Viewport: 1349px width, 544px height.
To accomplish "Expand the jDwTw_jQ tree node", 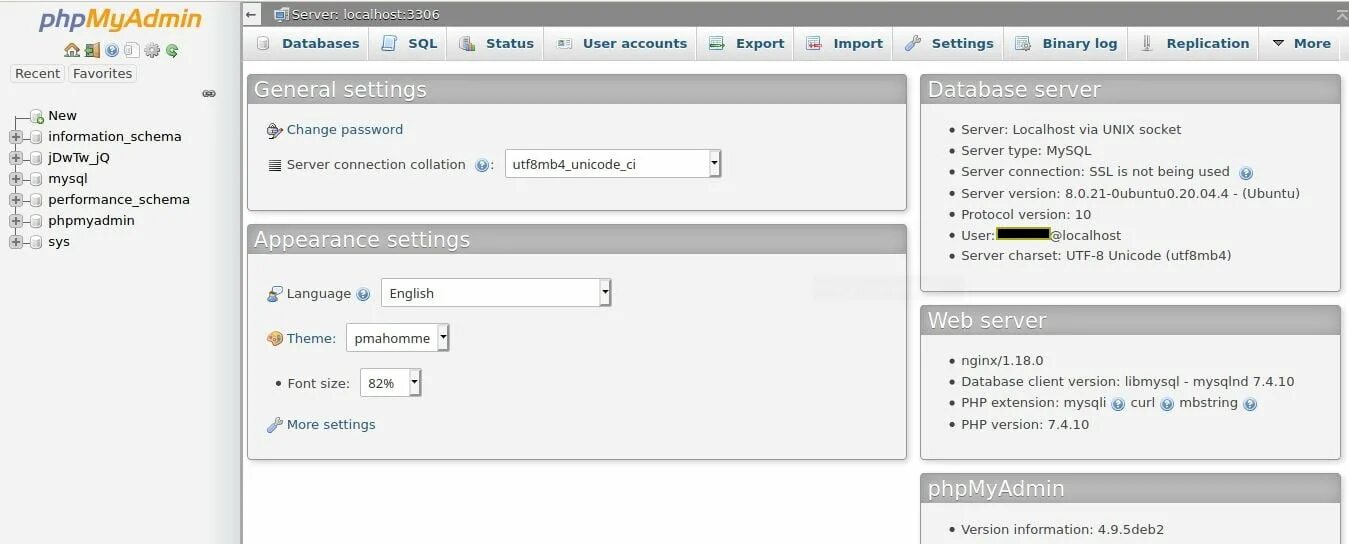I will [16, 158].
